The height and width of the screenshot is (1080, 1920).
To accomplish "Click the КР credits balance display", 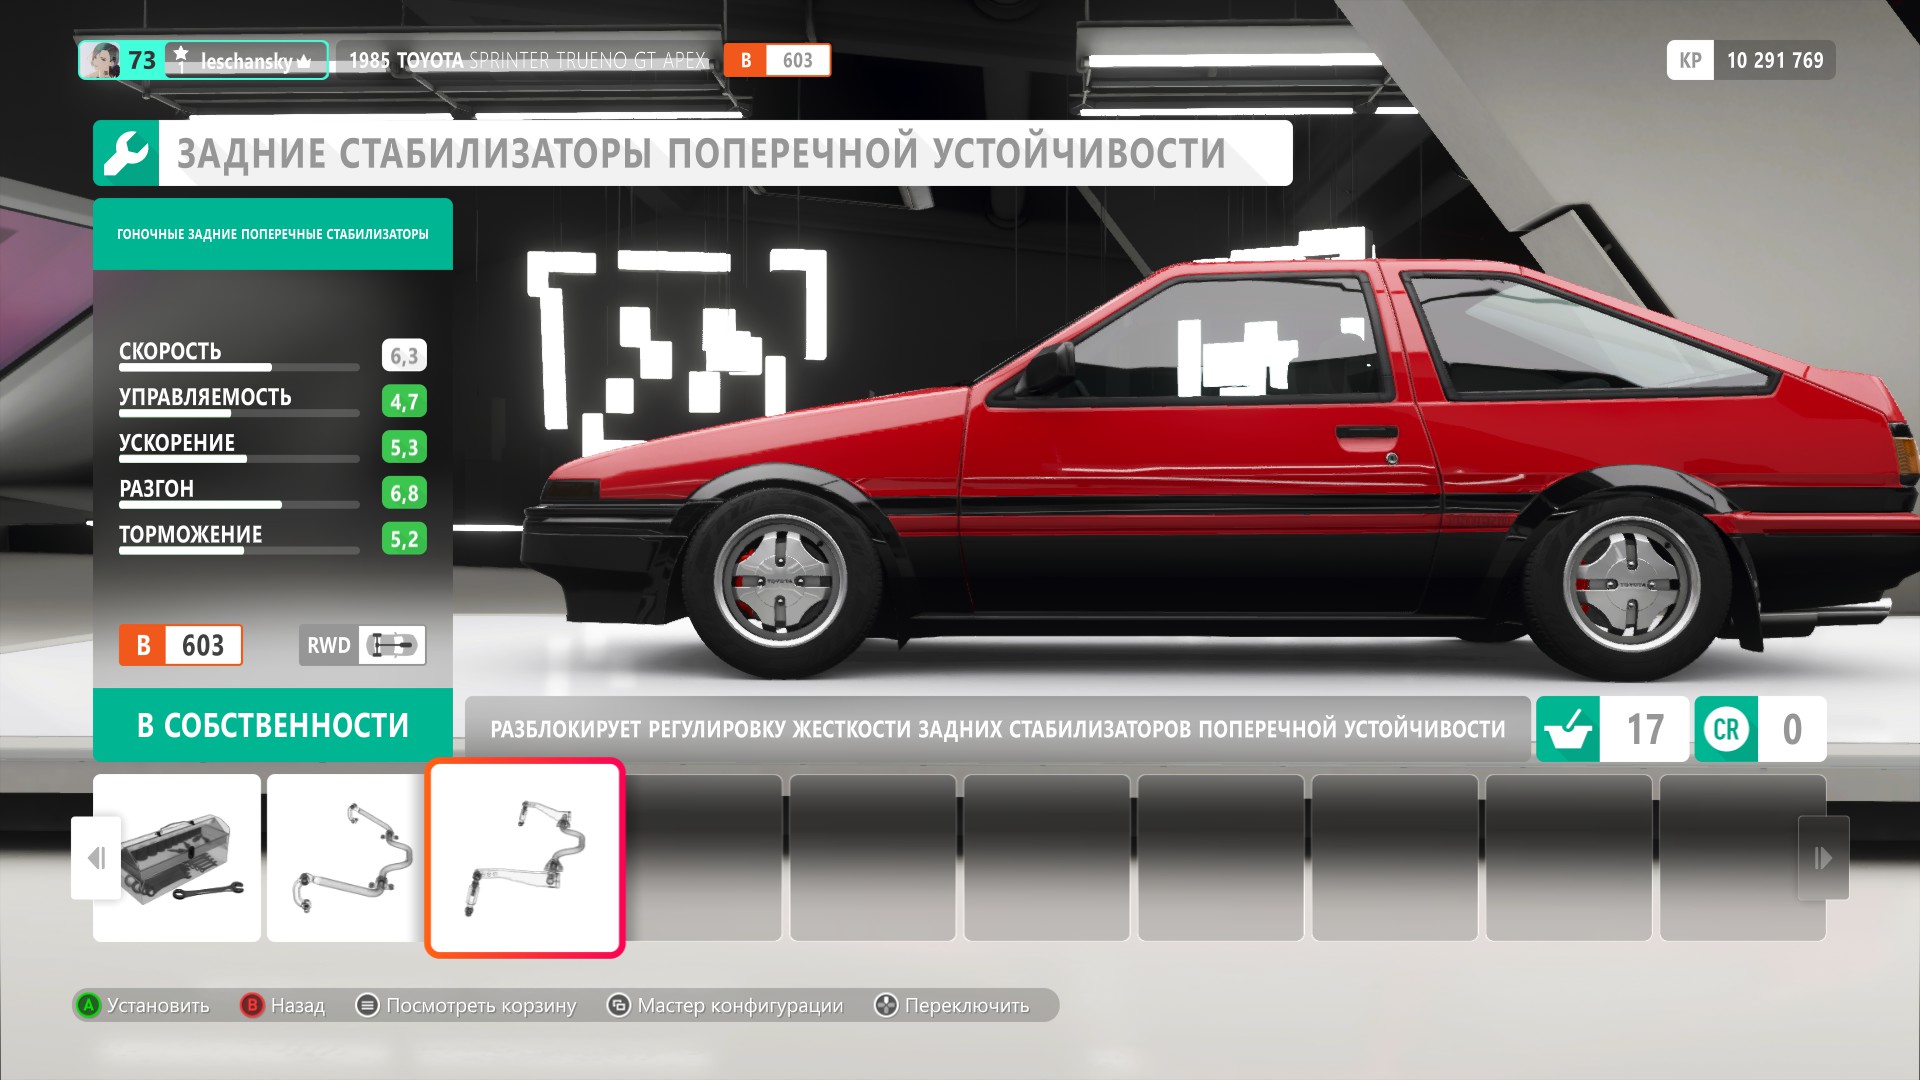I will 1750,60.
